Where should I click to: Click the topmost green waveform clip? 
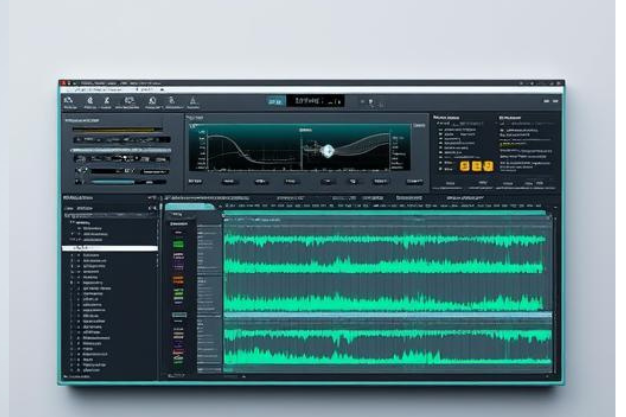384,240
